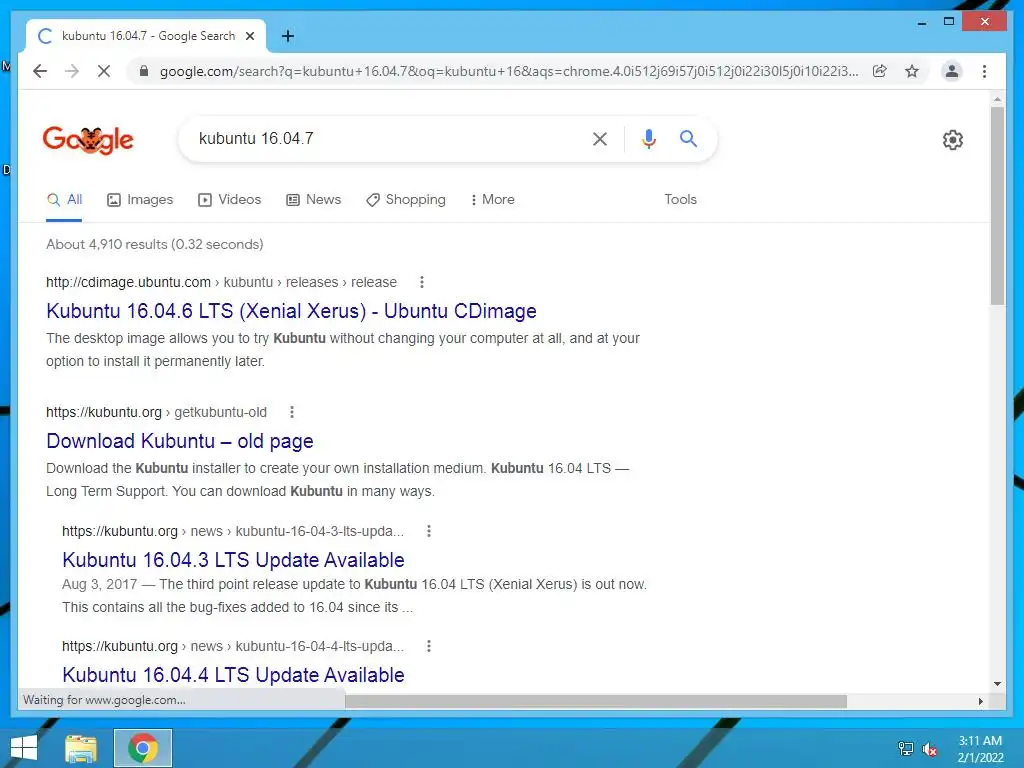Open a new browser tab
This screenshot has height=768, width=1024.
click(287, 36)
